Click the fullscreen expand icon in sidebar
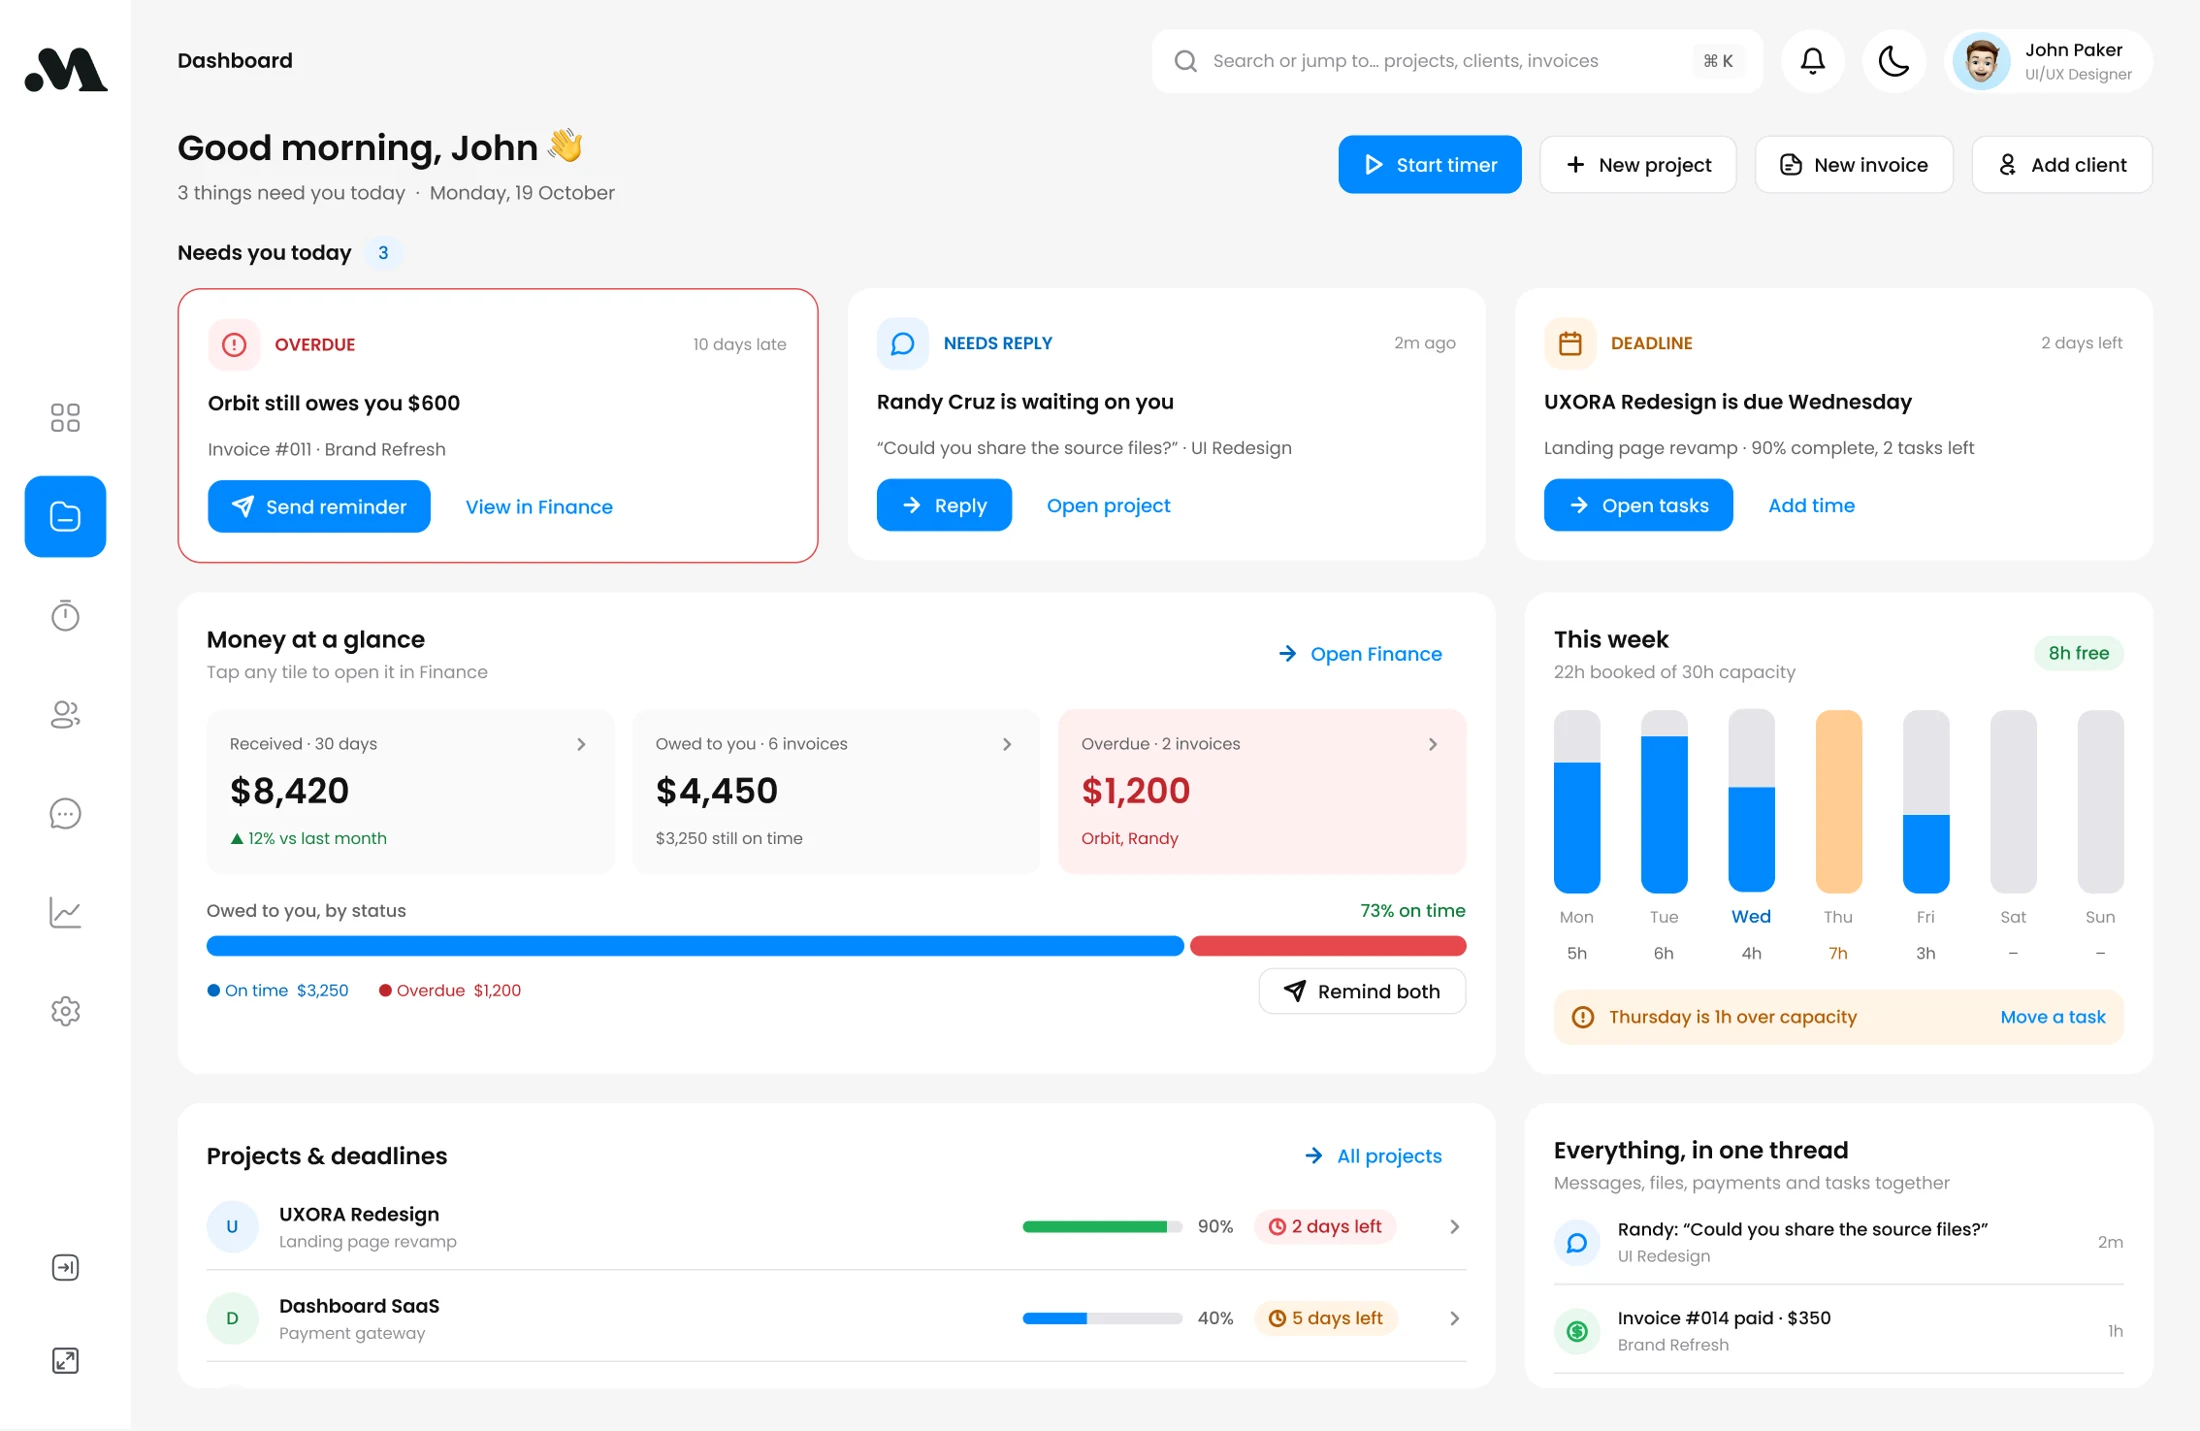 point(65,1361)
